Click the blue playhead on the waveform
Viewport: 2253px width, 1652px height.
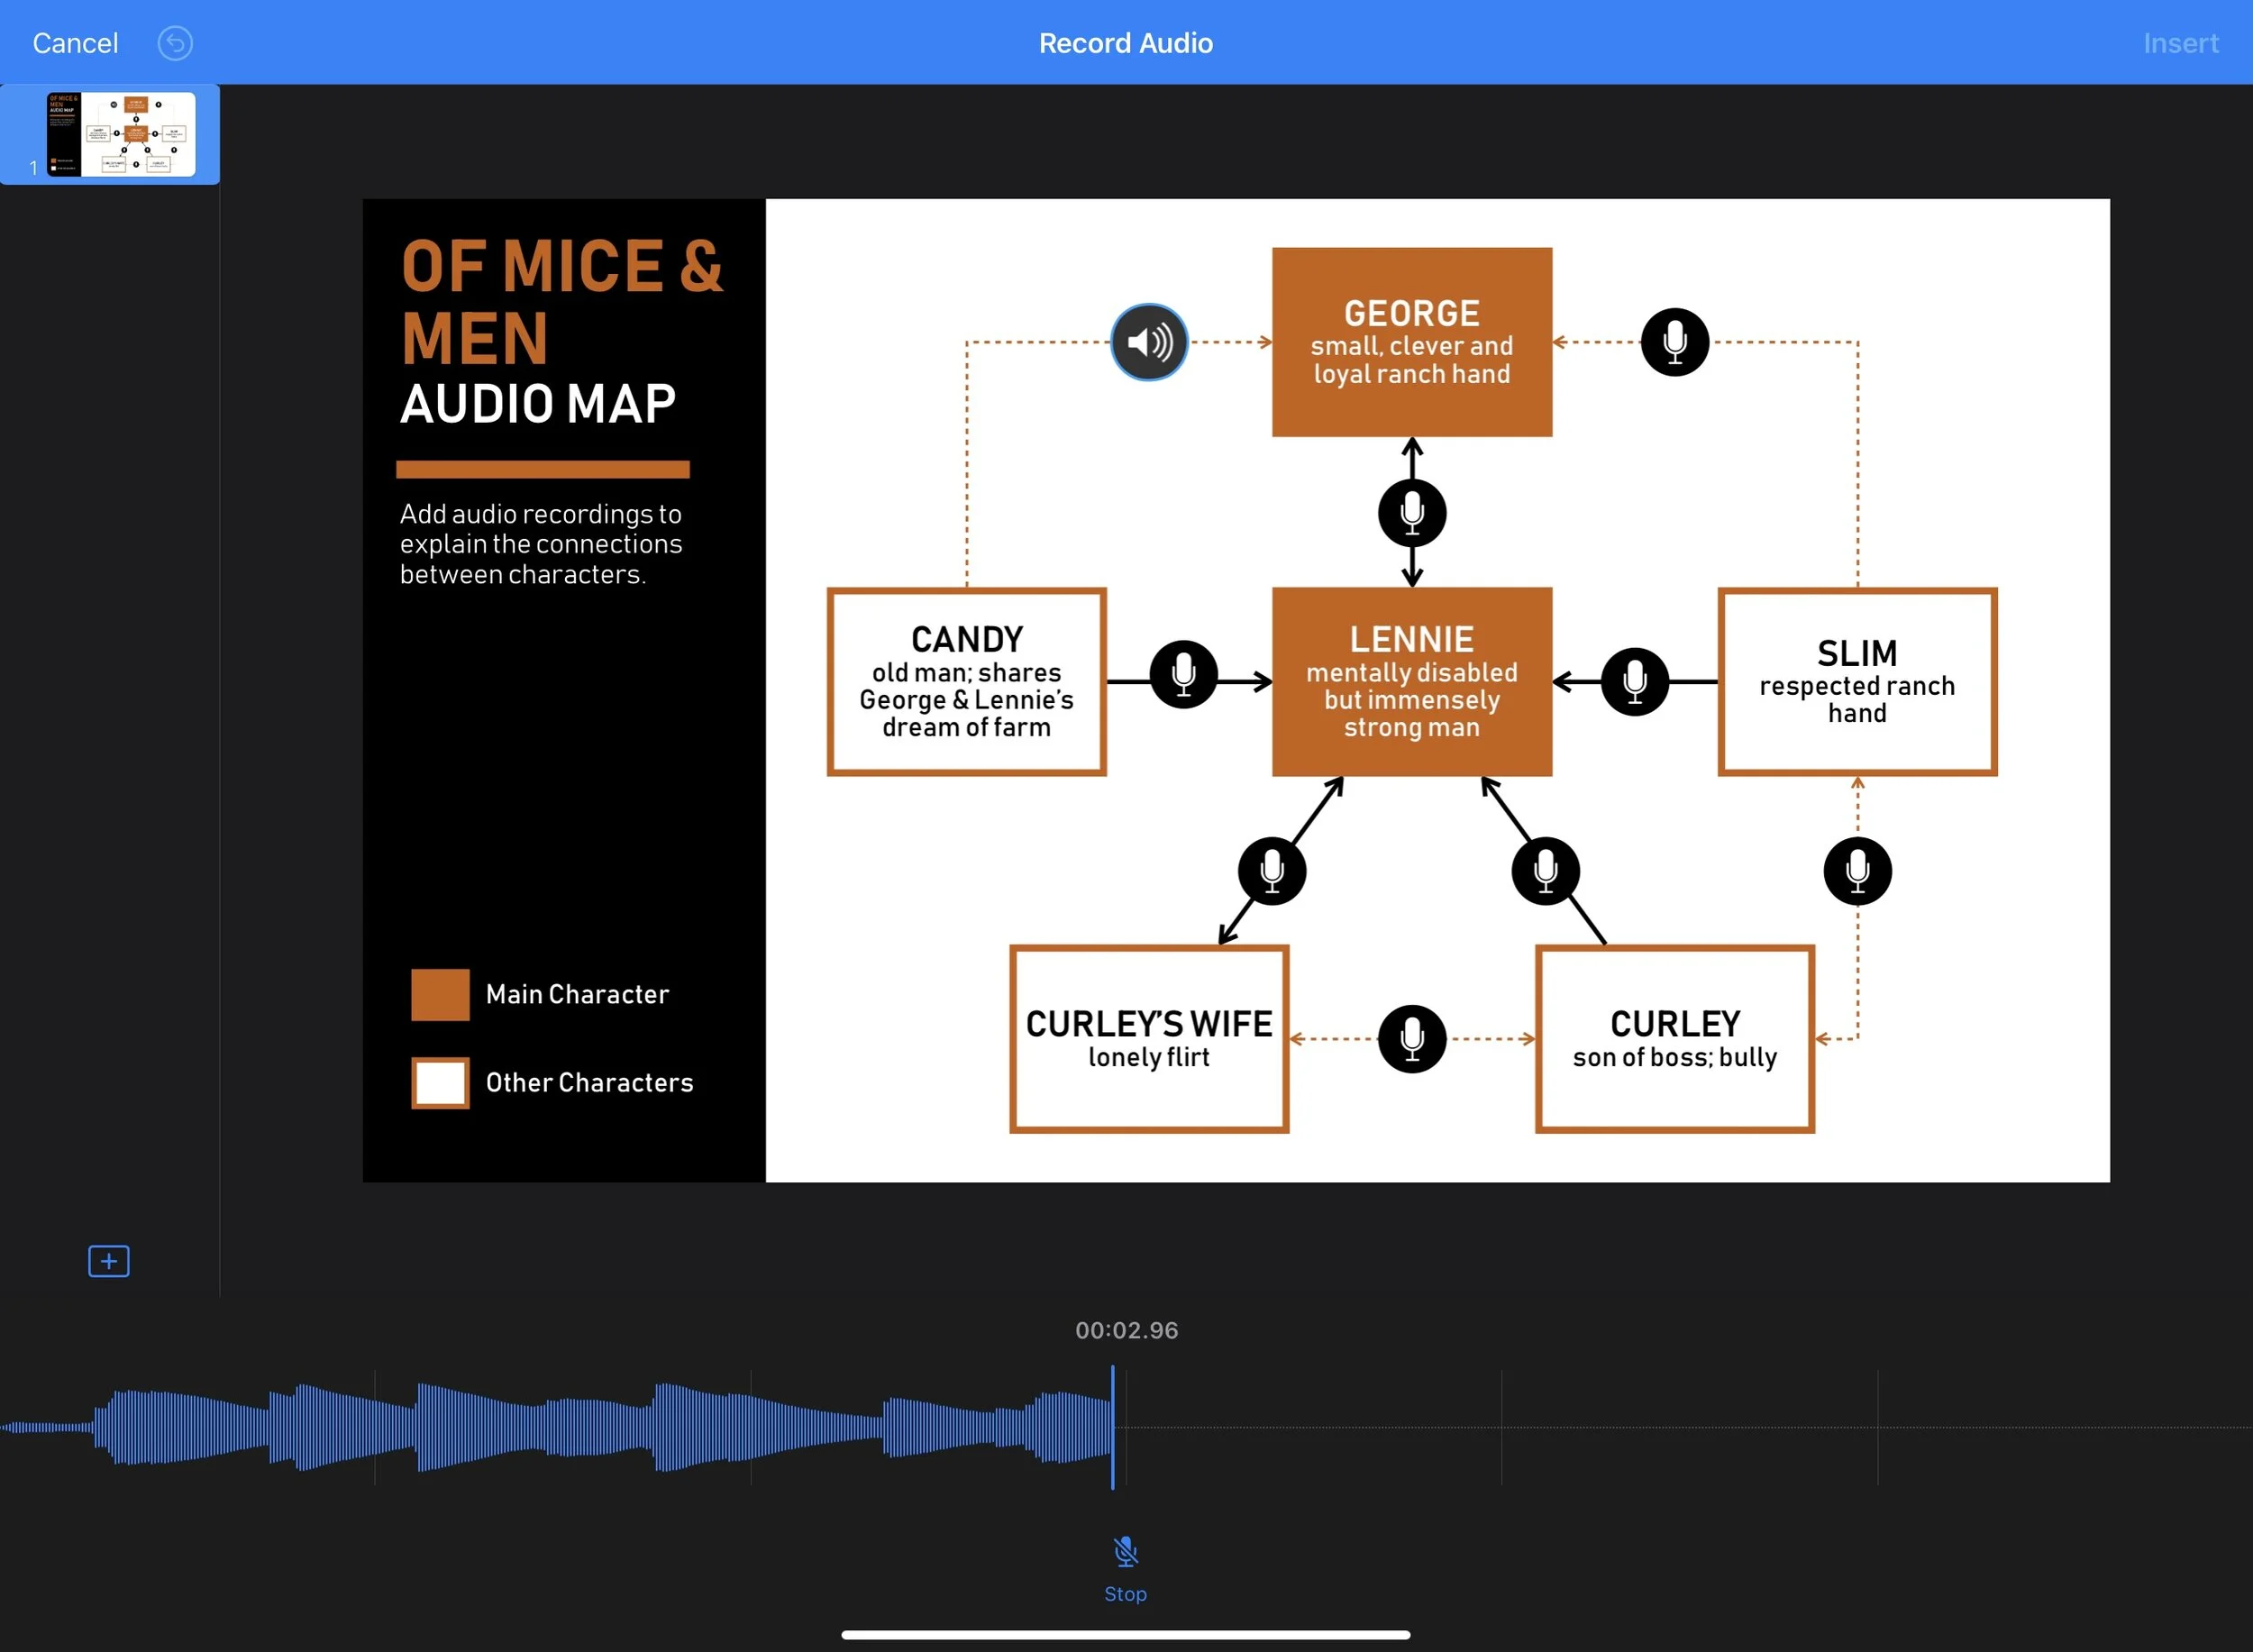[1112, 1427]
